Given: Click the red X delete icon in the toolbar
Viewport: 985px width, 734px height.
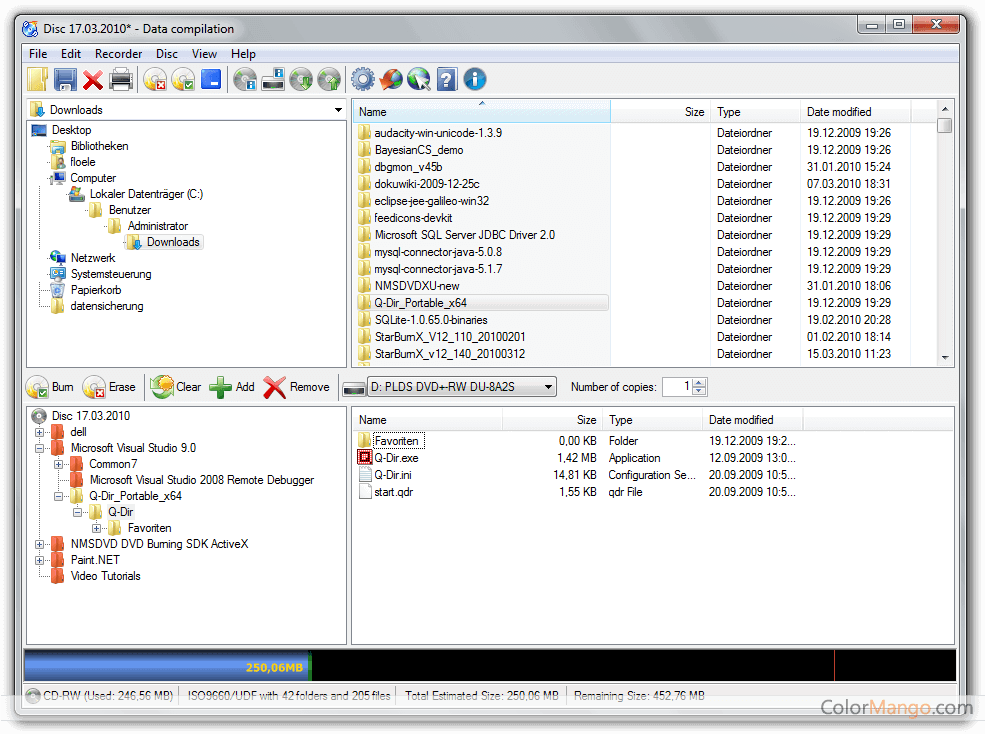Looking at the screenshot, I should pos(93,79).
